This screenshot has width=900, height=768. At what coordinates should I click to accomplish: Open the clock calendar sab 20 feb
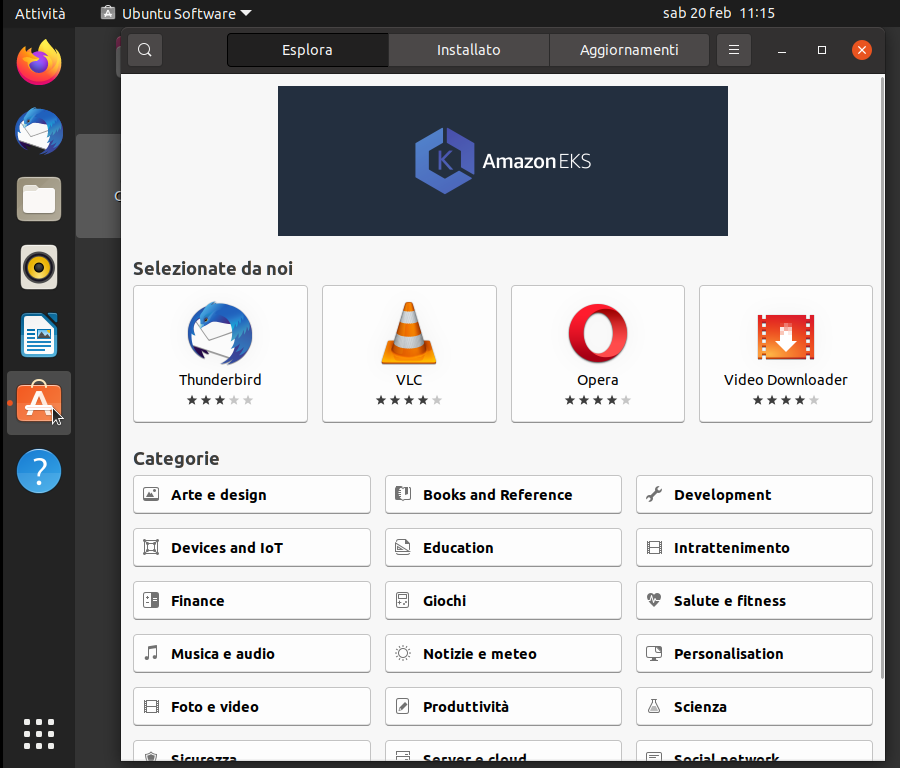click(719, 13)
